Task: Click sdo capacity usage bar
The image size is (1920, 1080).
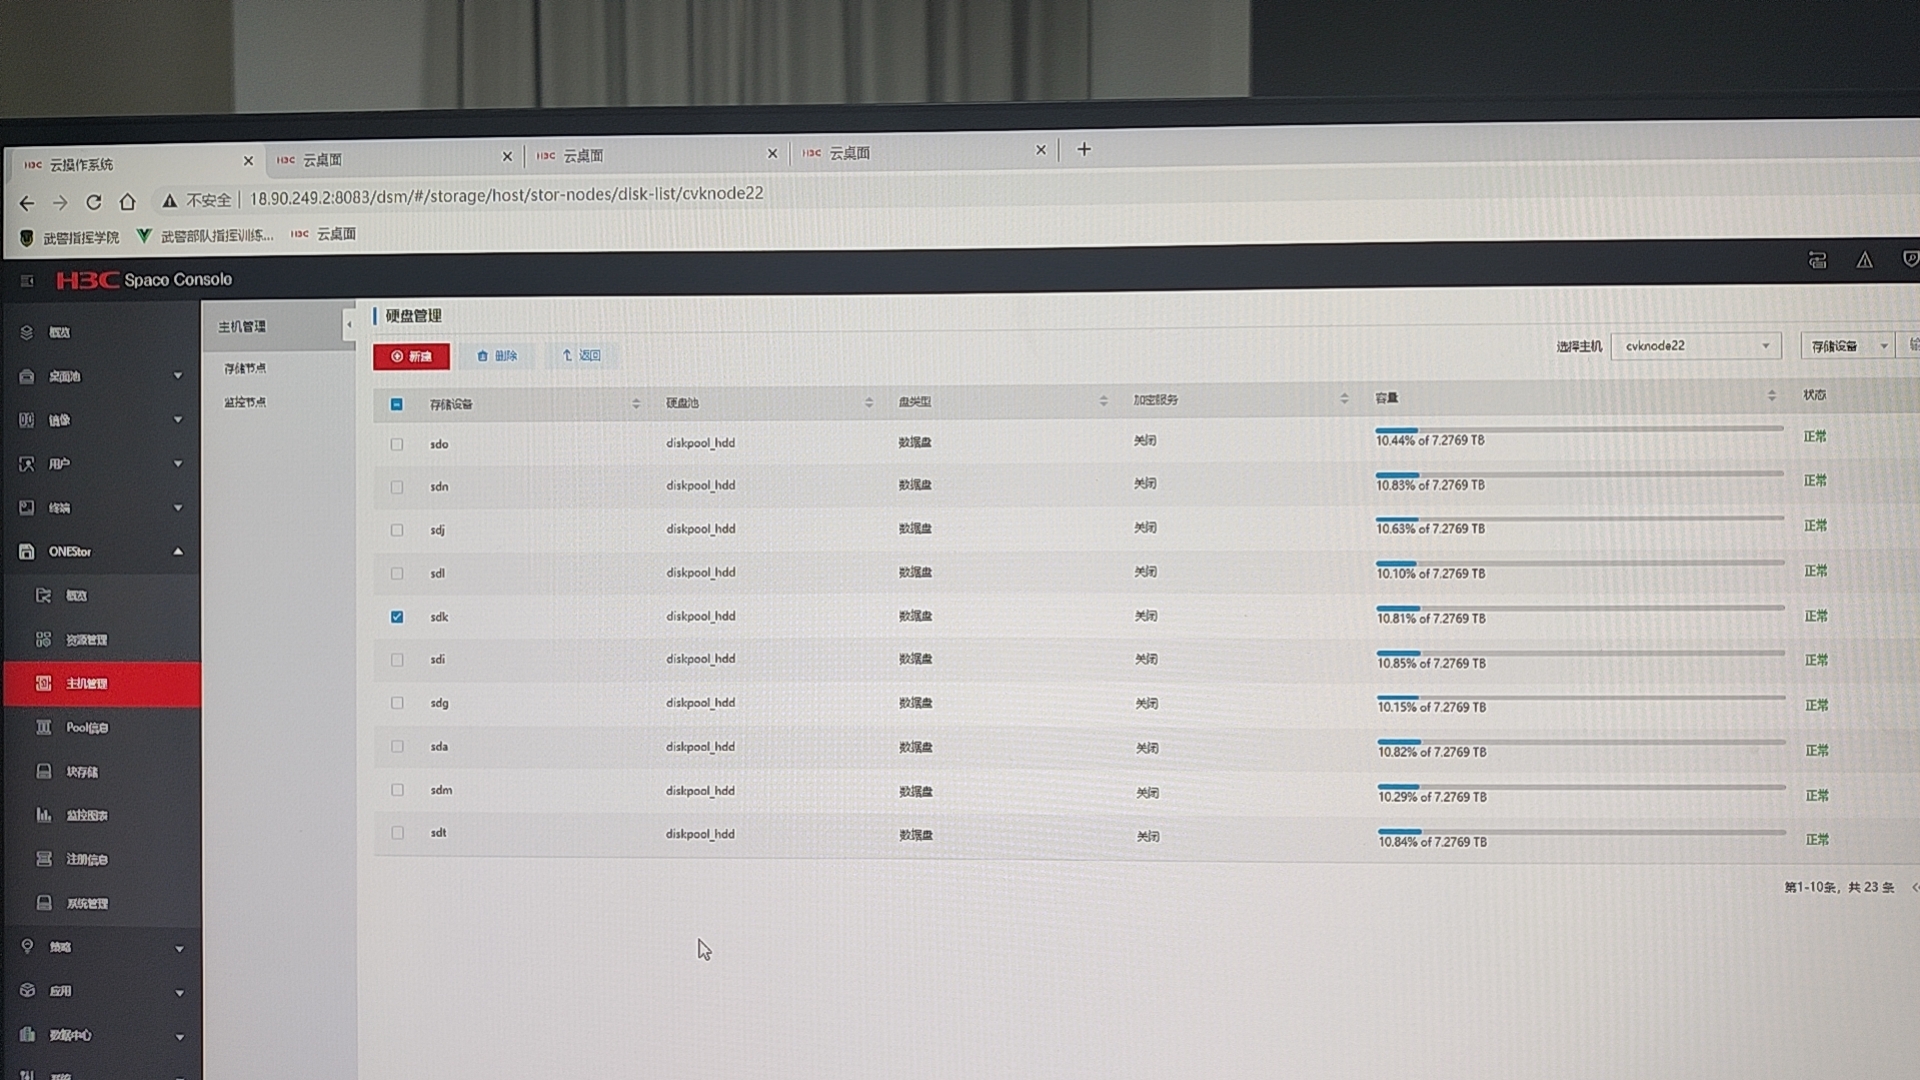Action: pos(1578,429)
